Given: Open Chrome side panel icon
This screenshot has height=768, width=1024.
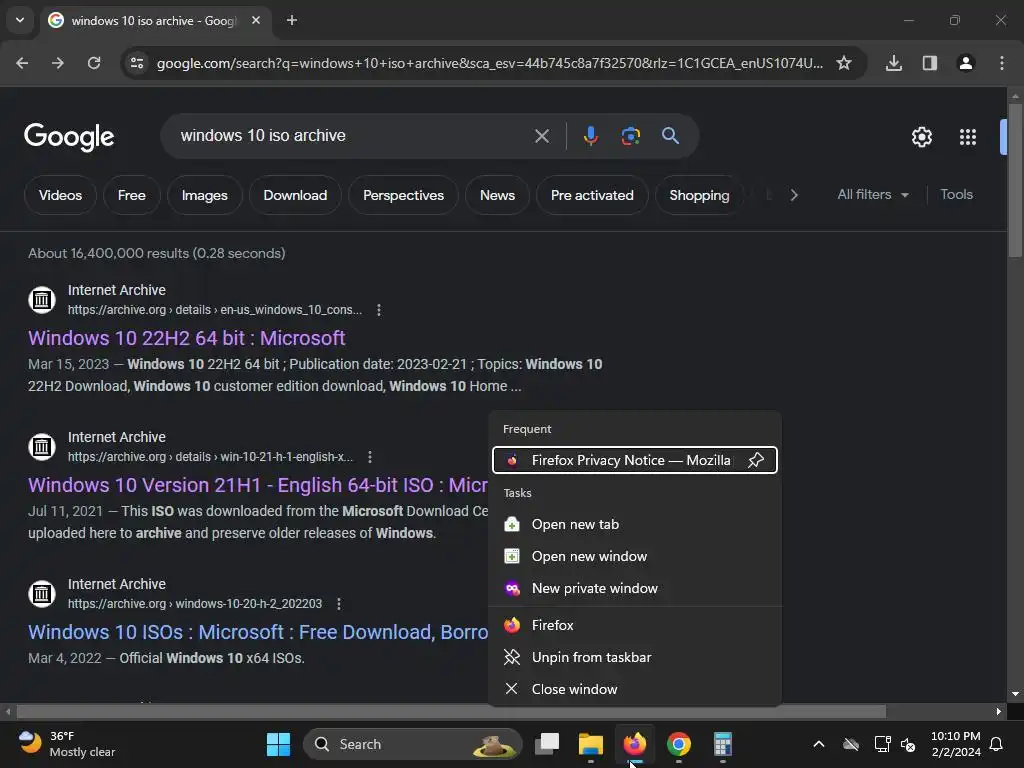Looking at the screenshot, I should pos(929,63).
